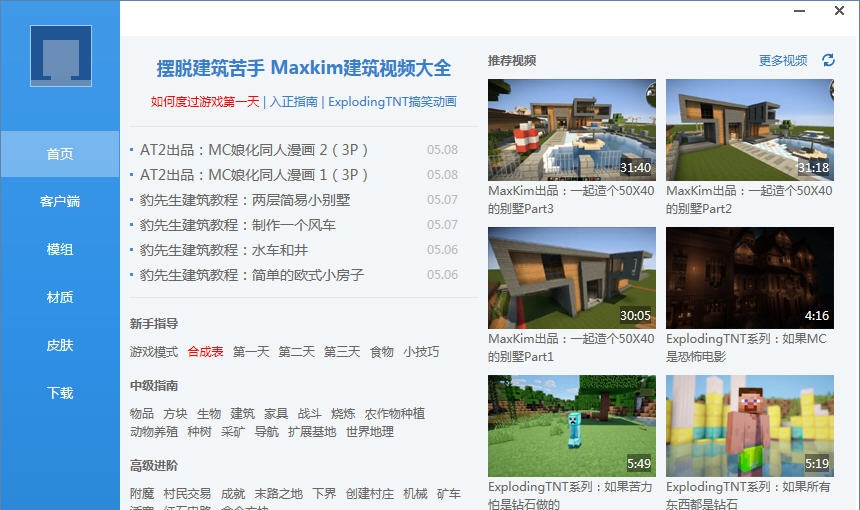860x510 pixels.
Task: Close the launcher window
Action: [x=839, y=11]
